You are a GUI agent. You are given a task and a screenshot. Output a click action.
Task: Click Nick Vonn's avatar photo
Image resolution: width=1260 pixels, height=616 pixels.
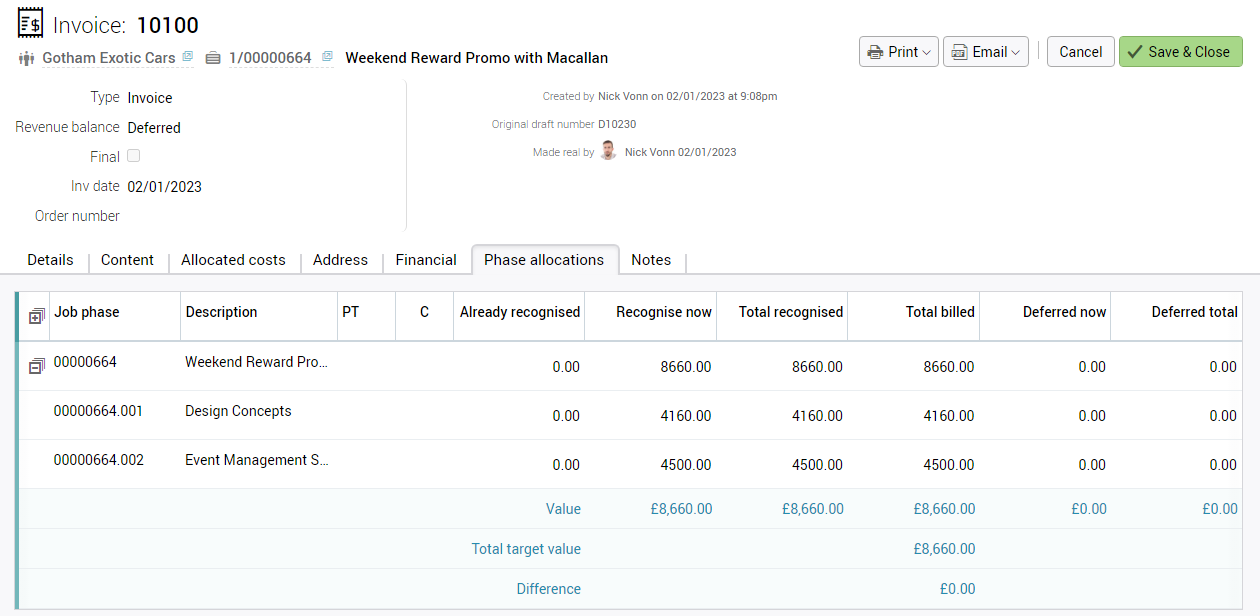coord(608,152)
